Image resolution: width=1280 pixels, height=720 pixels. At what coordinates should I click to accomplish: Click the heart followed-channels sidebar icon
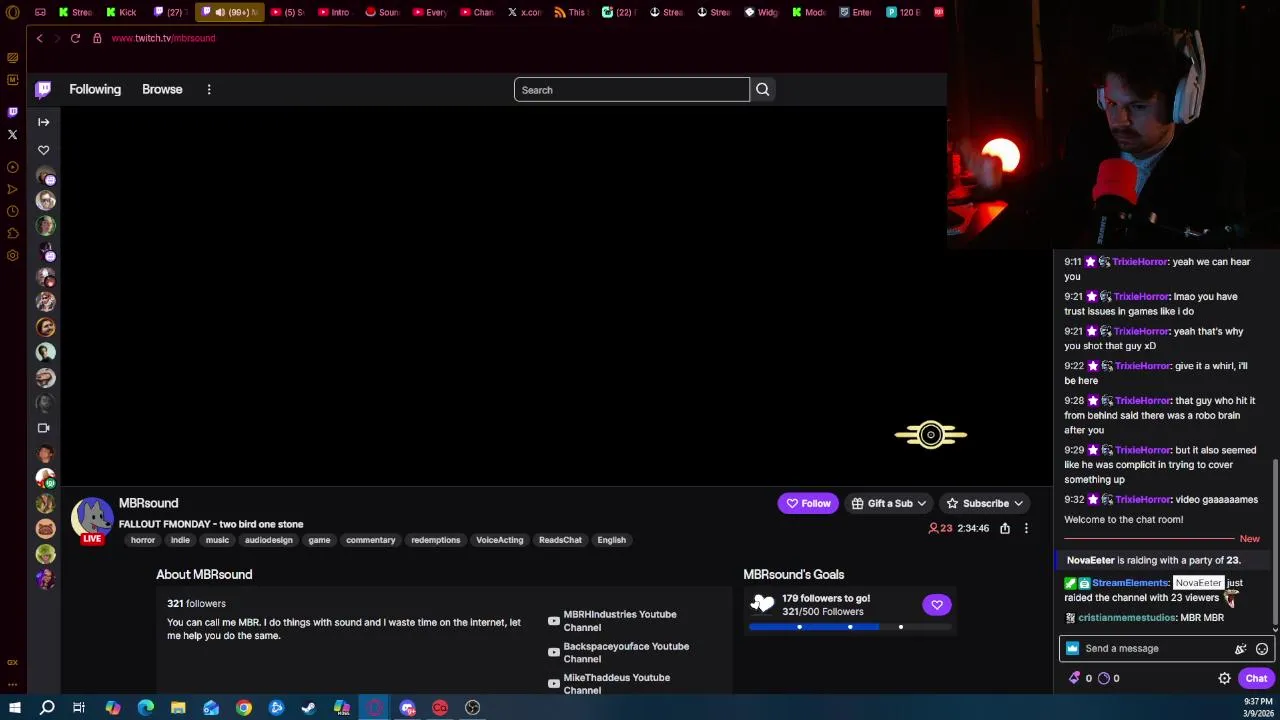44,150
